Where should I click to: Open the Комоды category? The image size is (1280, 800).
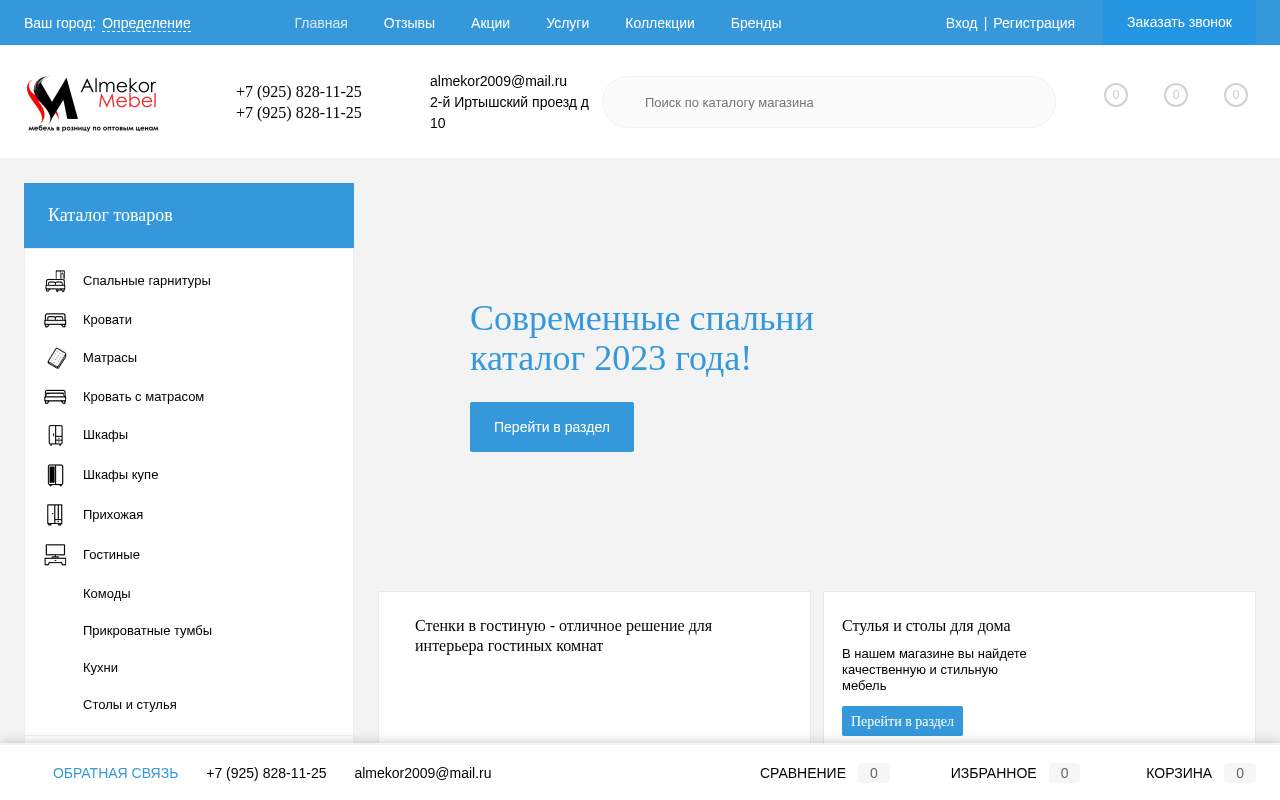(107, 594)
